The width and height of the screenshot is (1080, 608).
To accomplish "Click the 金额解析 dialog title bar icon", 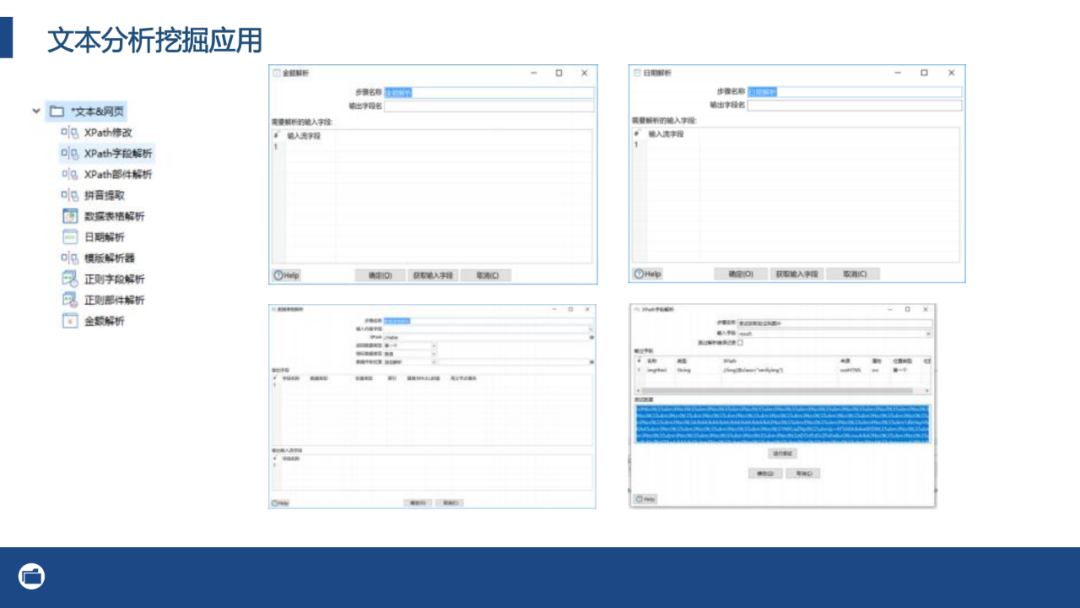I will click(x=277, y=73).
